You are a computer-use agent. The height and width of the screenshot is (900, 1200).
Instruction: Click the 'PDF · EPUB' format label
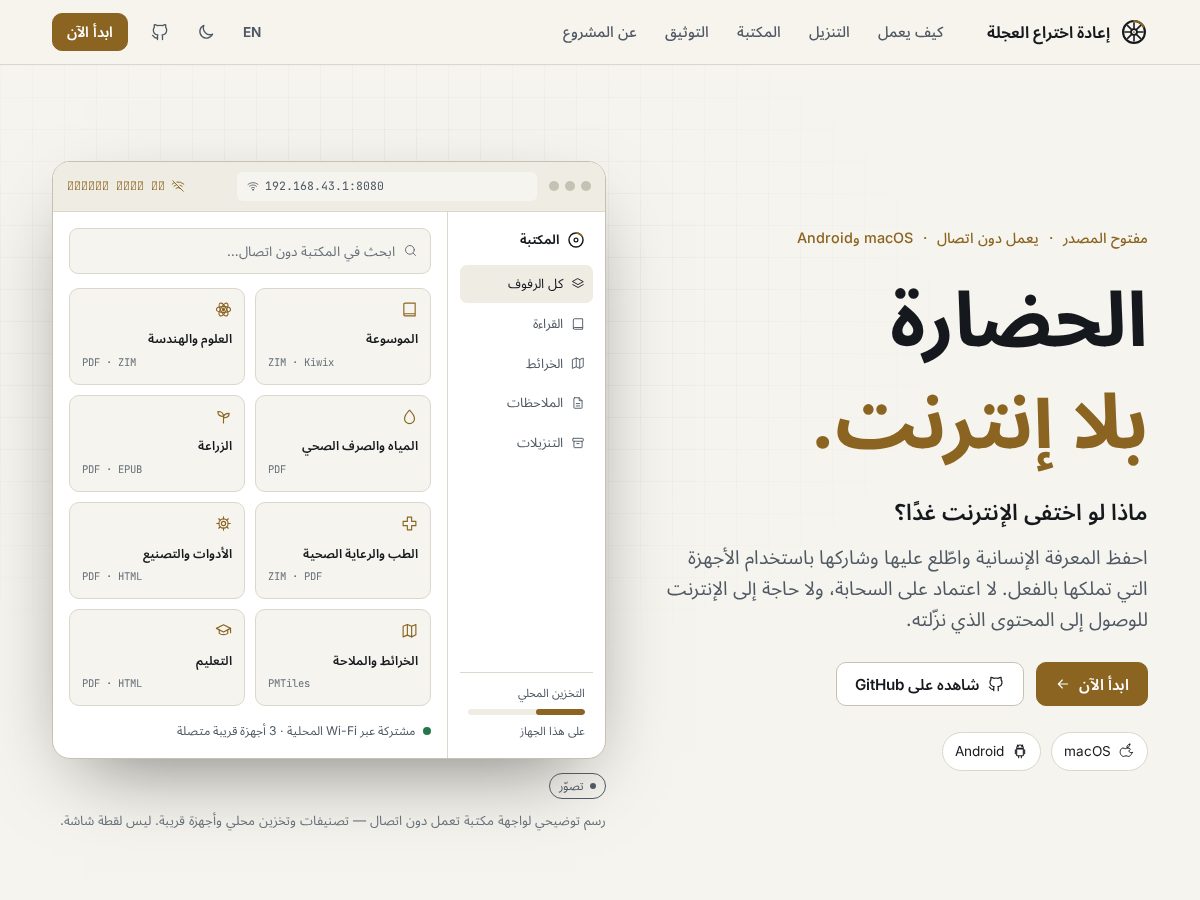(x=112, y=470)
